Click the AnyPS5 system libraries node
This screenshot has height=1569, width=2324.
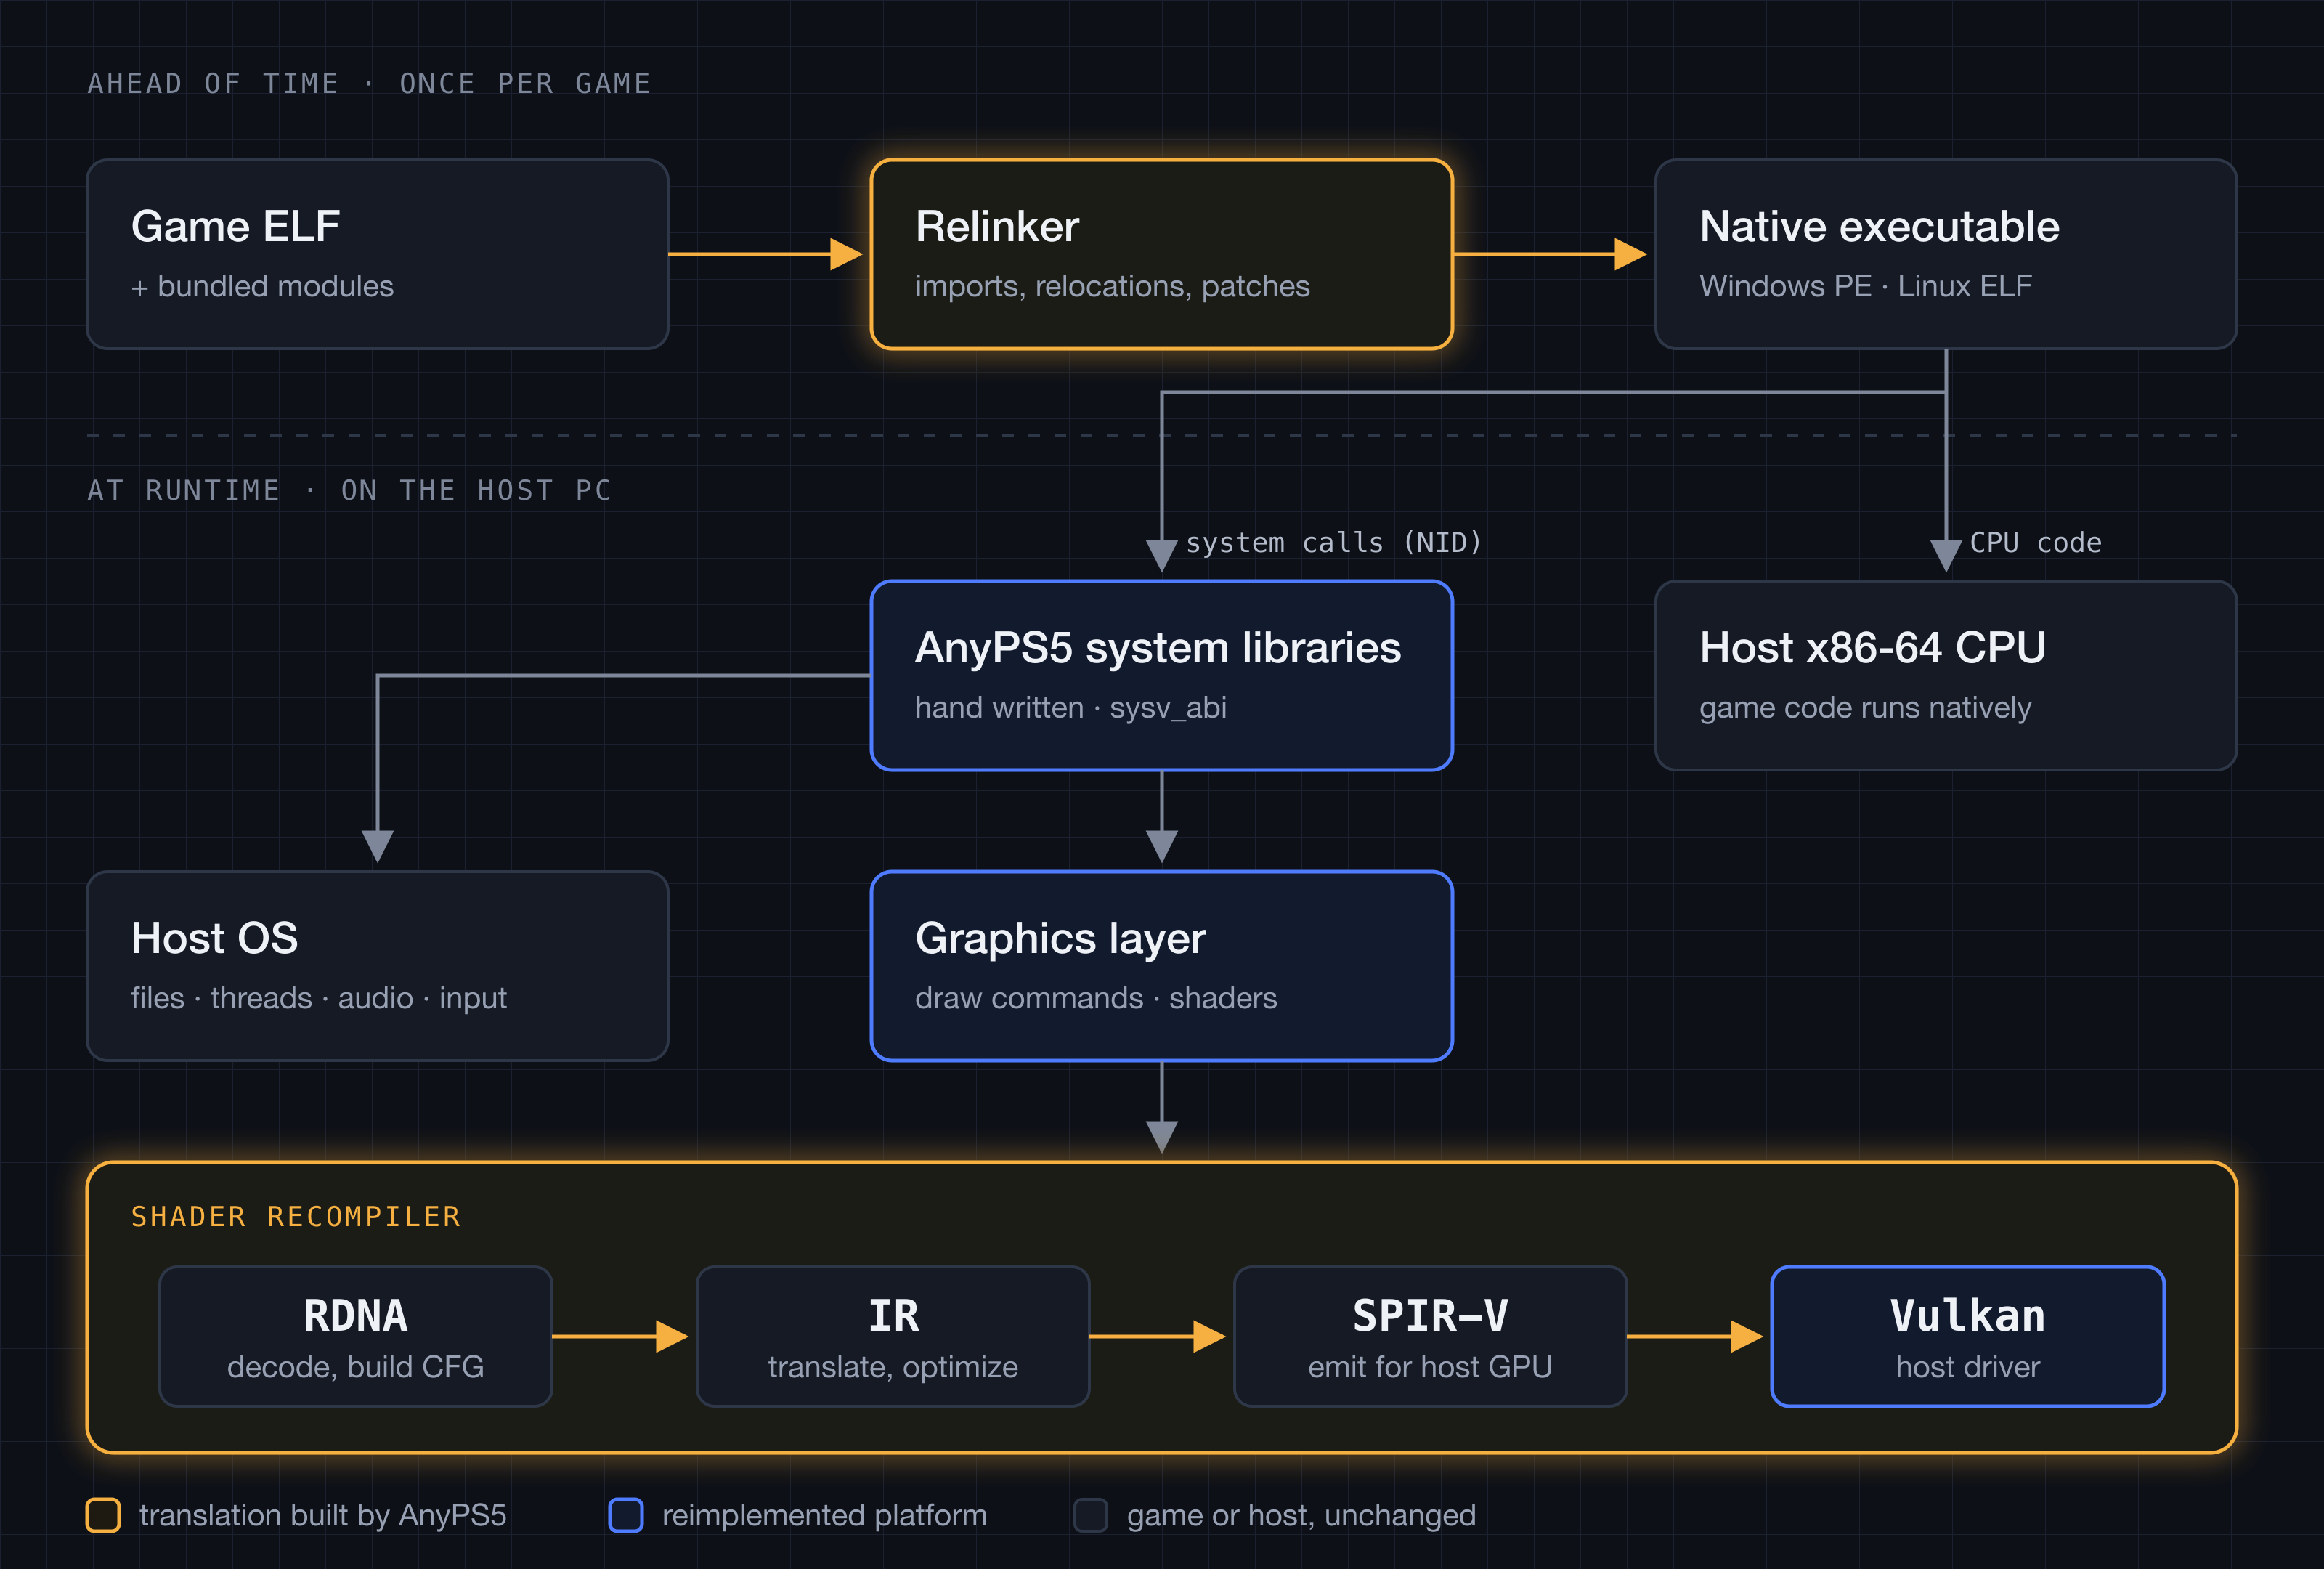pos(1161,675)
